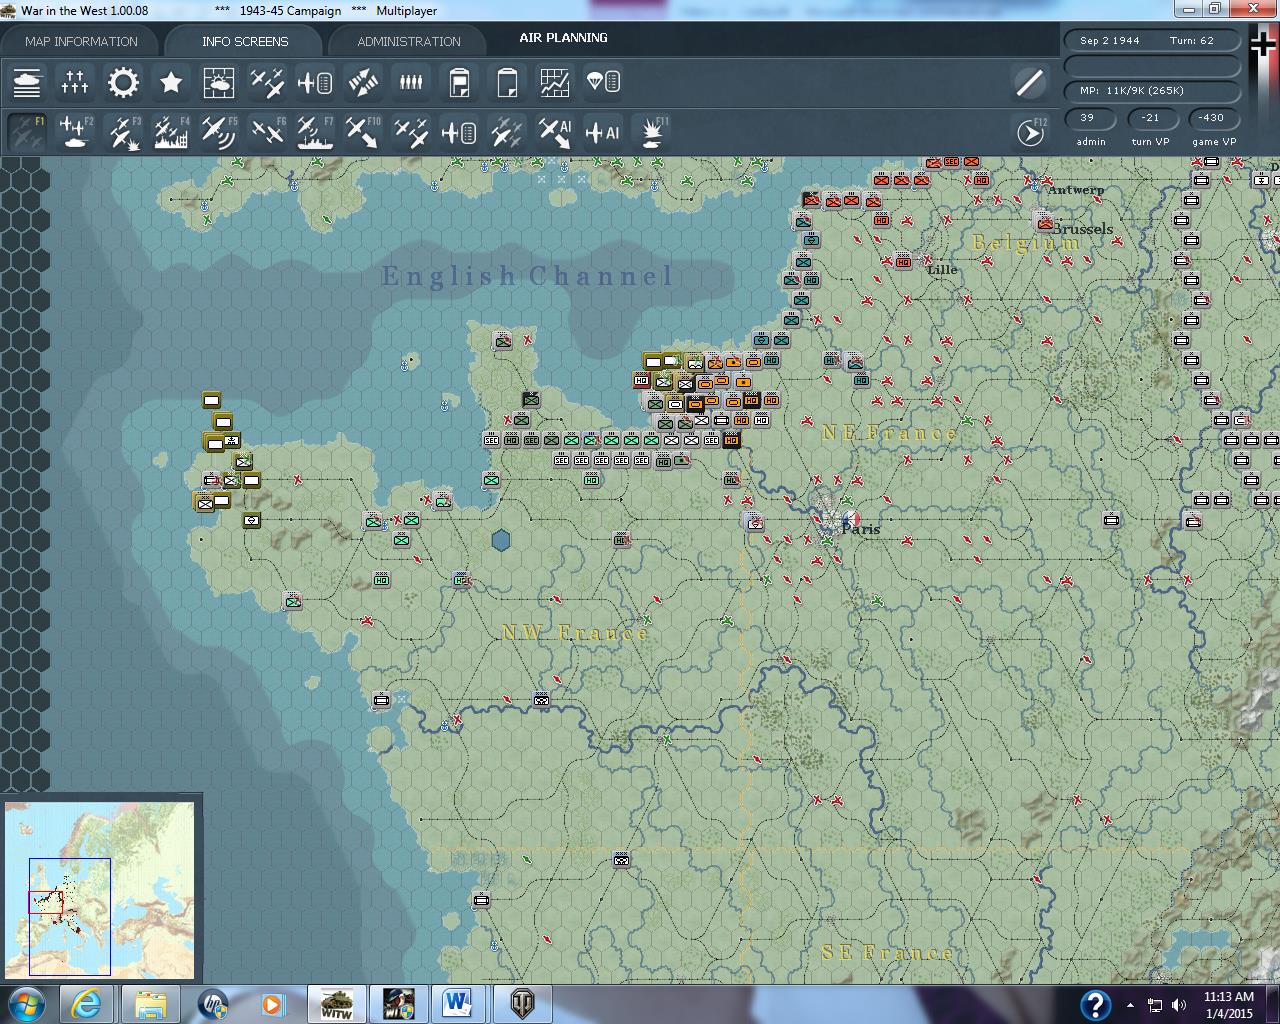Open Microsoft Word from the taskbar

460,1004
